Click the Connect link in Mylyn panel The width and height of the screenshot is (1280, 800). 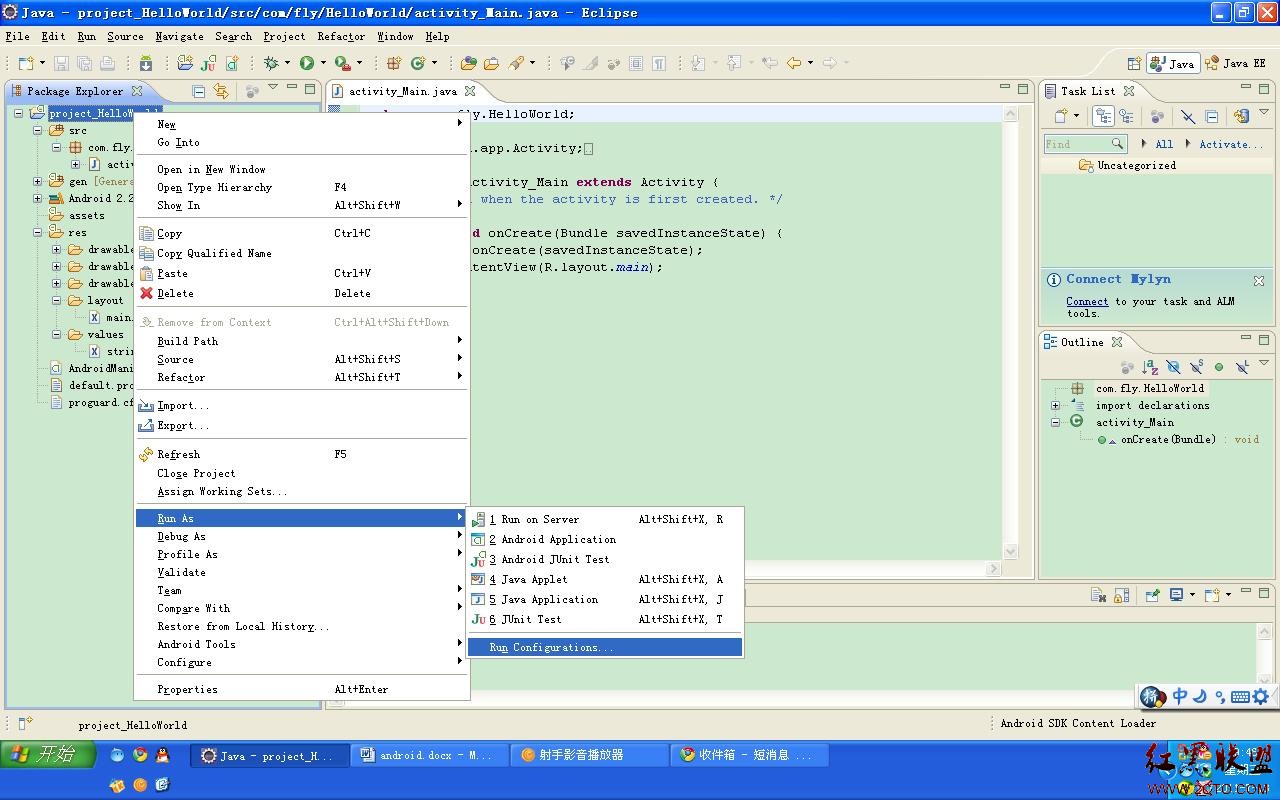point(1087,301)
